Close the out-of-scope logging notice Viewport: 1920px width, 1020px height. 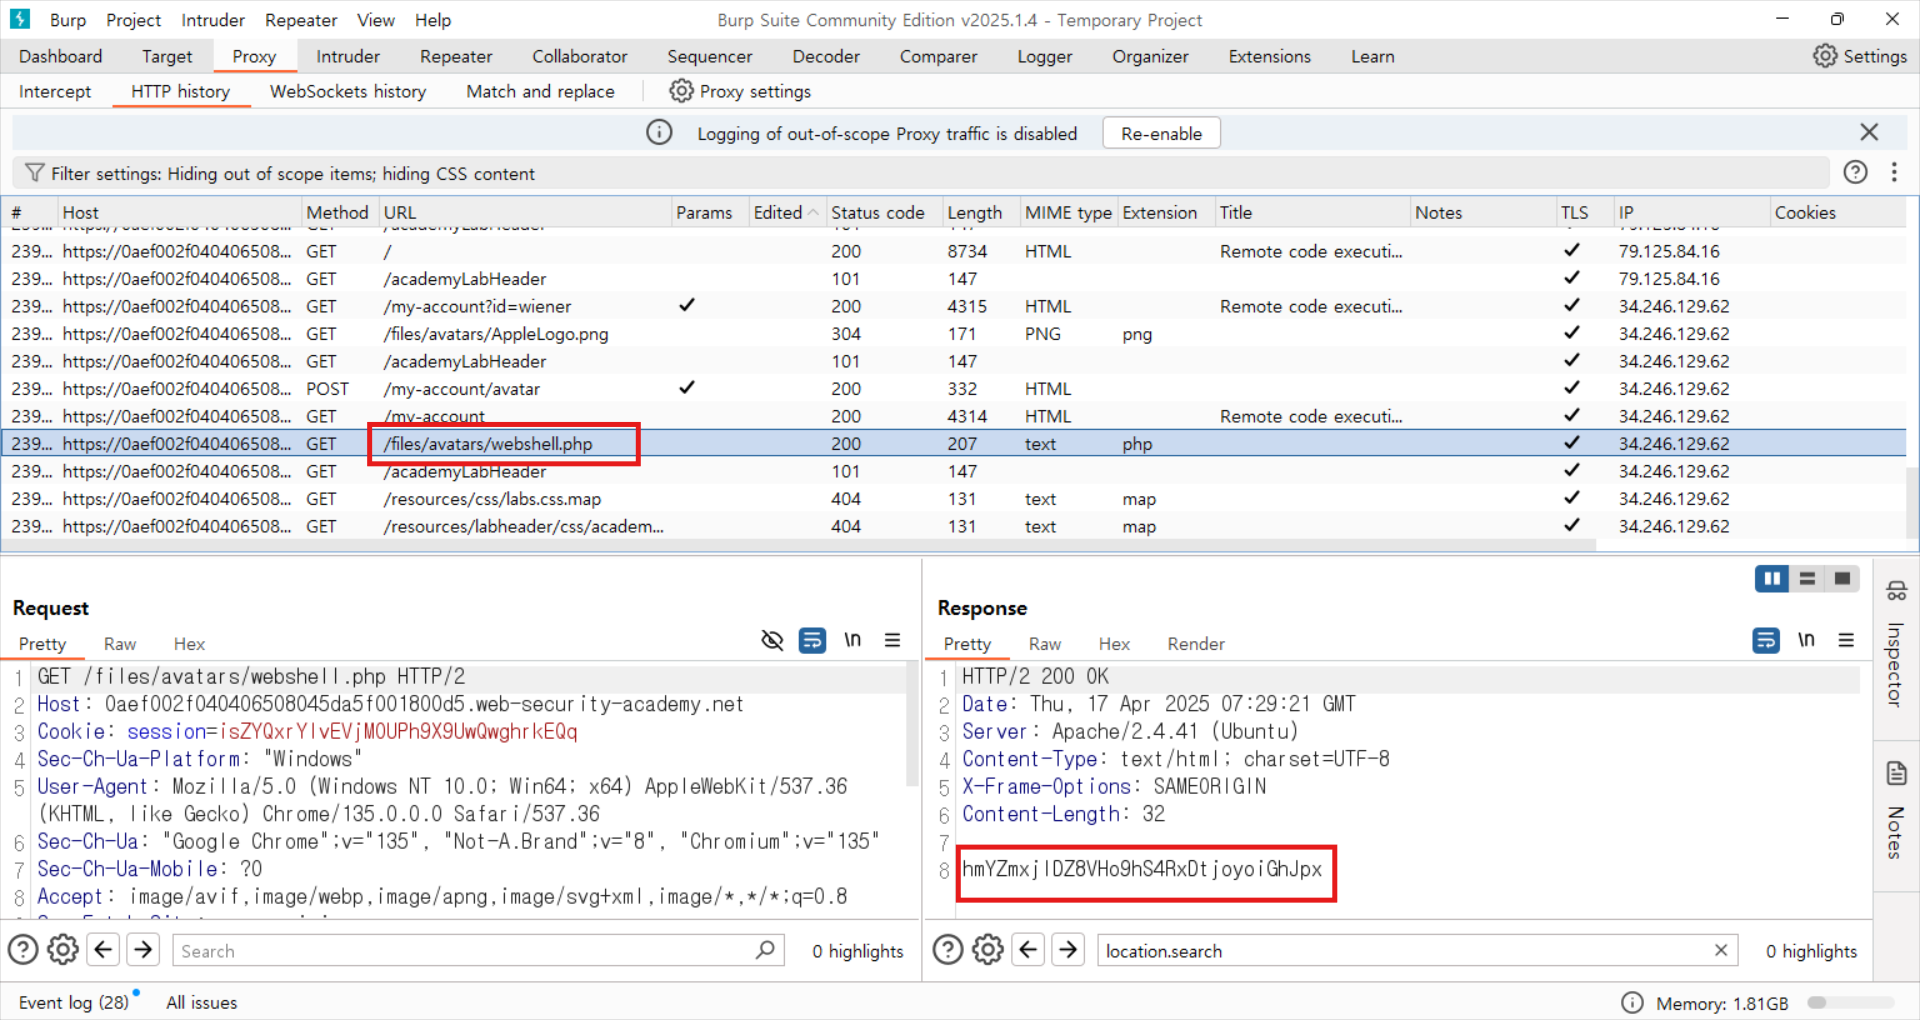click(1869, 132)
